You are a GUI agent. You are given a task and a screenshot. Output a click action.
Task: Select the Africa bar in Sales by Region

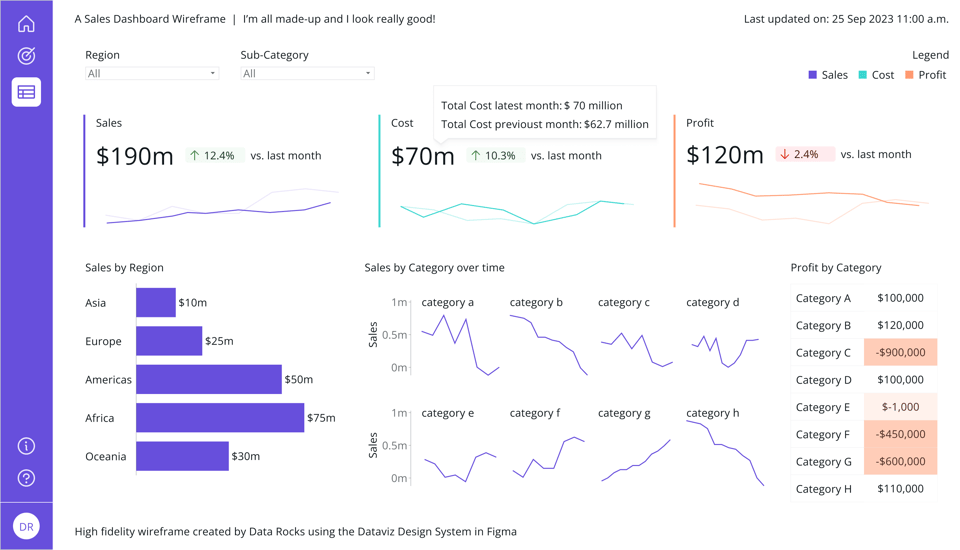(x=220, y=418)
